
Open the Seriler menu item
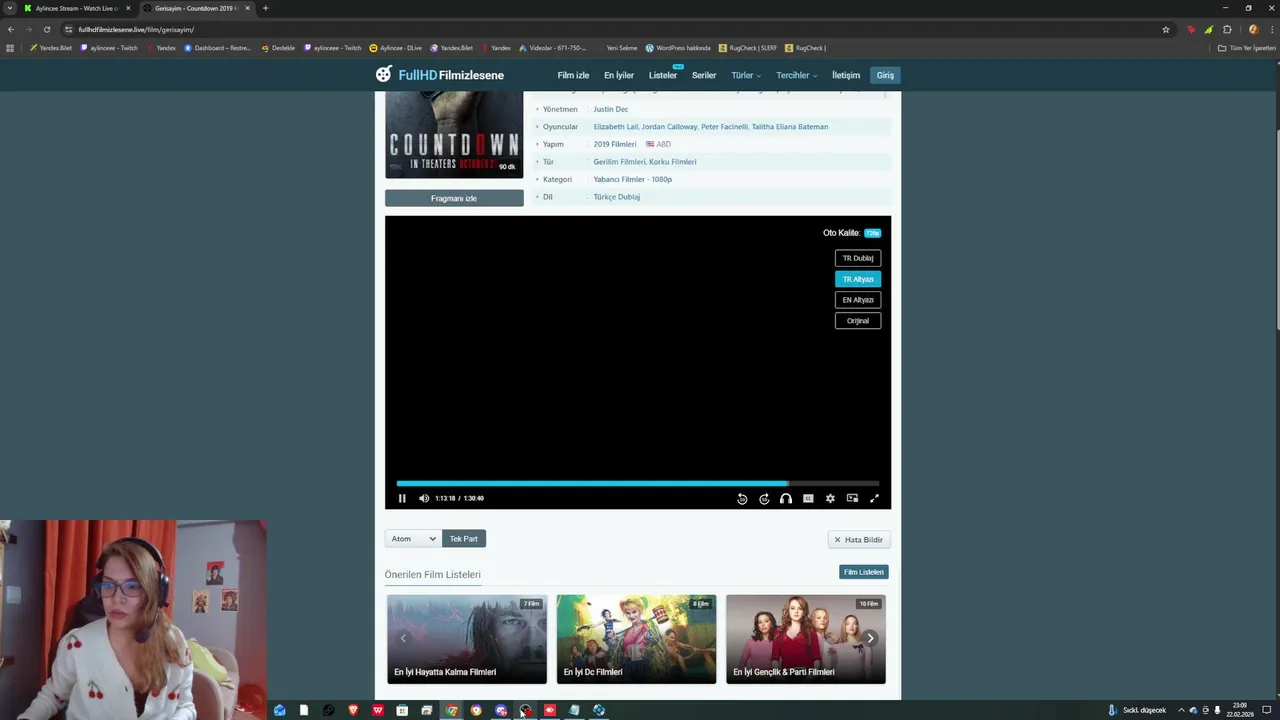[x=704, y=75]
